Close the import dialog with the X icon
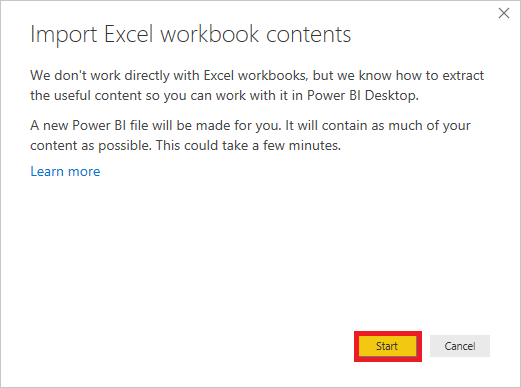Viewport: 521px width, 388px height. (504, 13)
